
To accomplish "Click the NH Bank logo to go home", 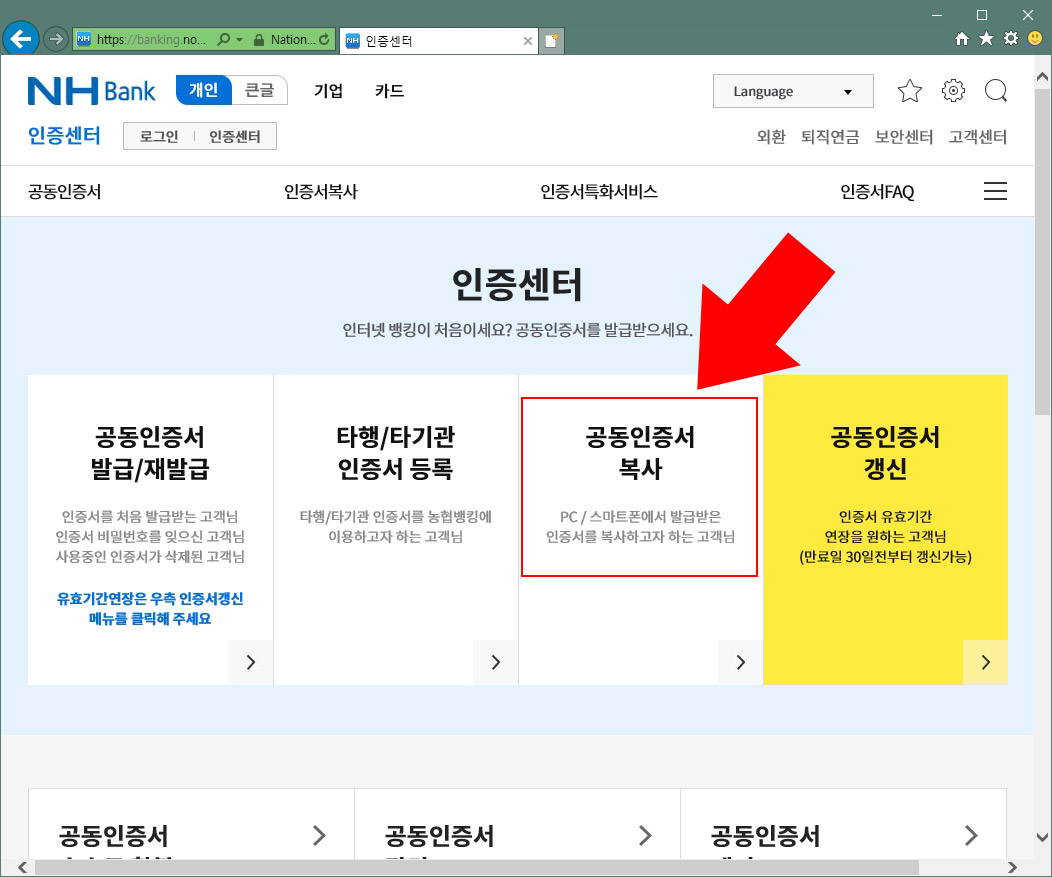I will tap(91, 91).
